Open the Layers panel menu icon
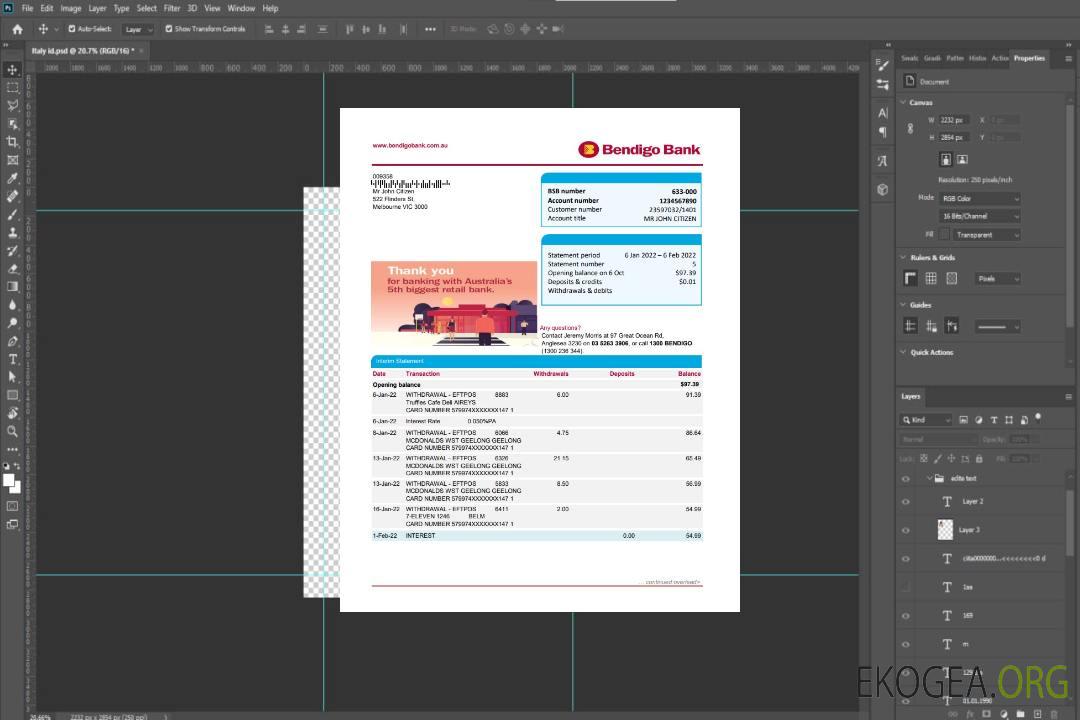This screenshot has height=720, width=1080. (x=1068, y=397)
